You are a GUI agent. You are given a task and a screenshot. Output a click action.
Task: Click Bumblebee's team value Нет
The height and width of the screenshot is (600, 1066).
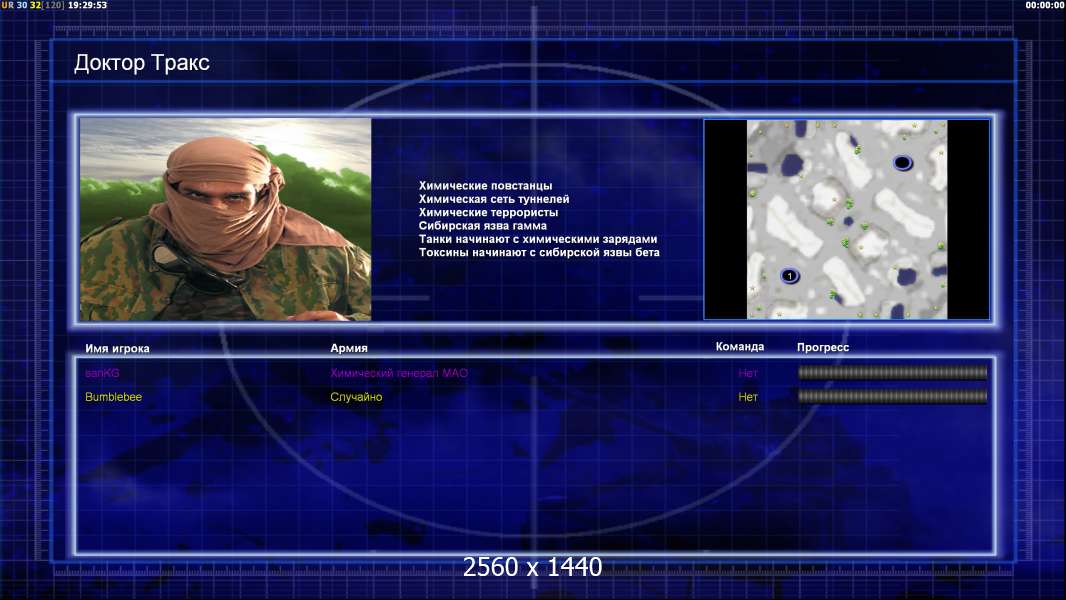tap(748, 397)
